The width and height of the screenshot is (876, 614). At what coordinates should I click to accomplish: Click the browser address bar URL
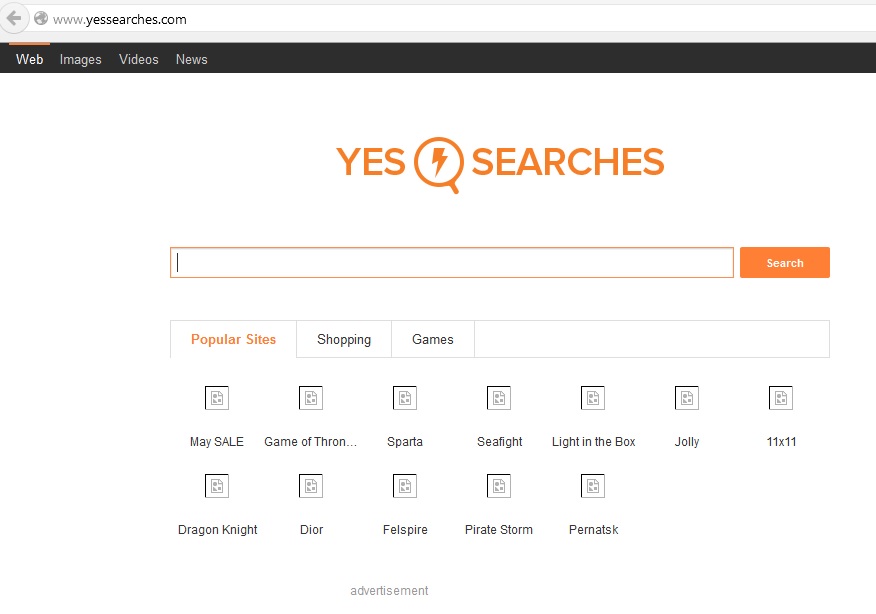(x=120, y=20)
